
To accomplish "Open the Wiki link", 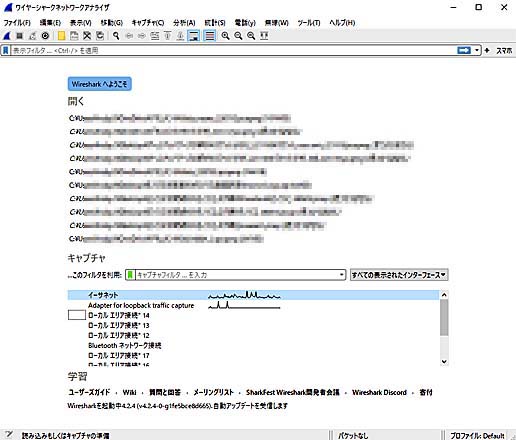I will pyautogui.click(x=129, y=392).
